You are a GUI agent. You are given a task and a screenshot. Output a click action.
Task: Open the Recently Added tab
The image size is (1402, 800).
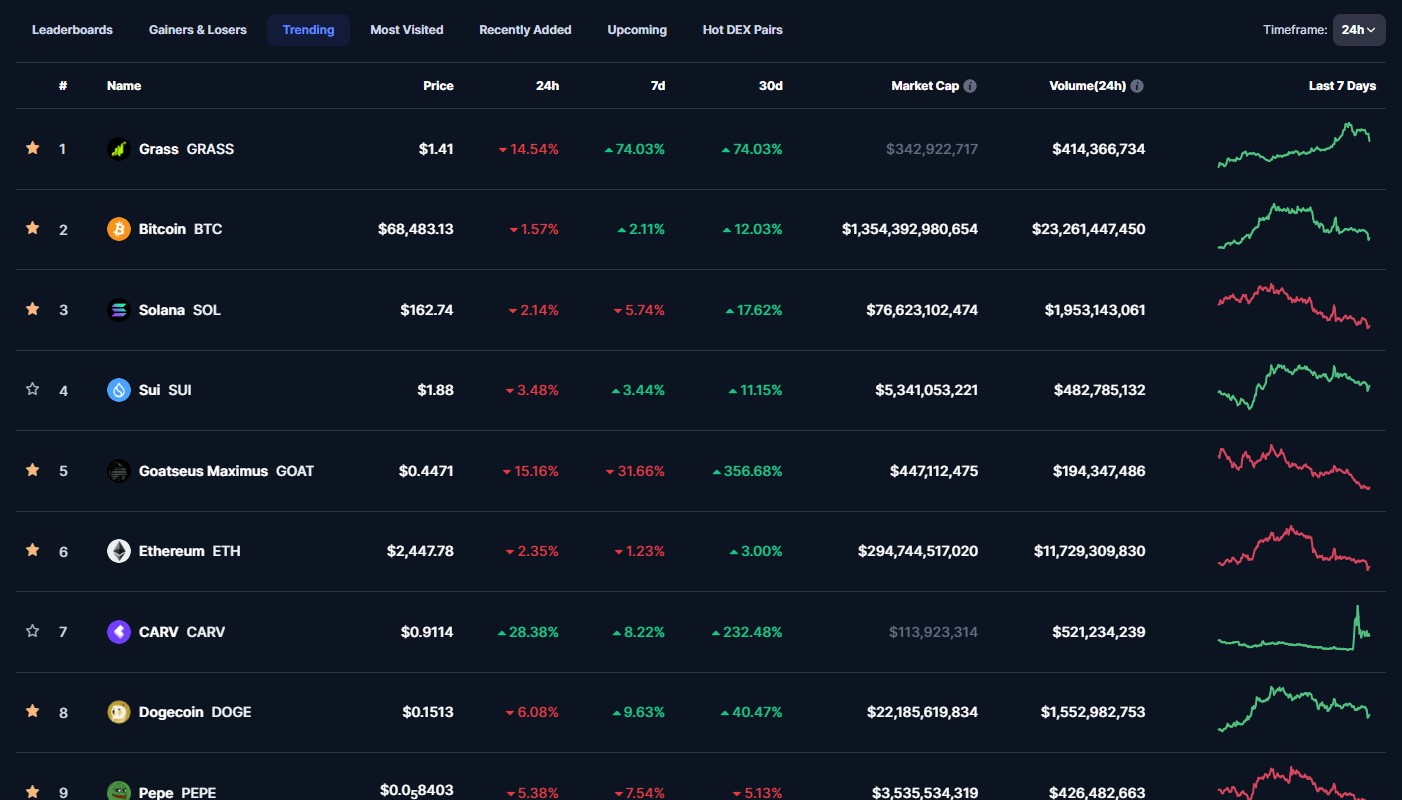(x=525, y=30)
